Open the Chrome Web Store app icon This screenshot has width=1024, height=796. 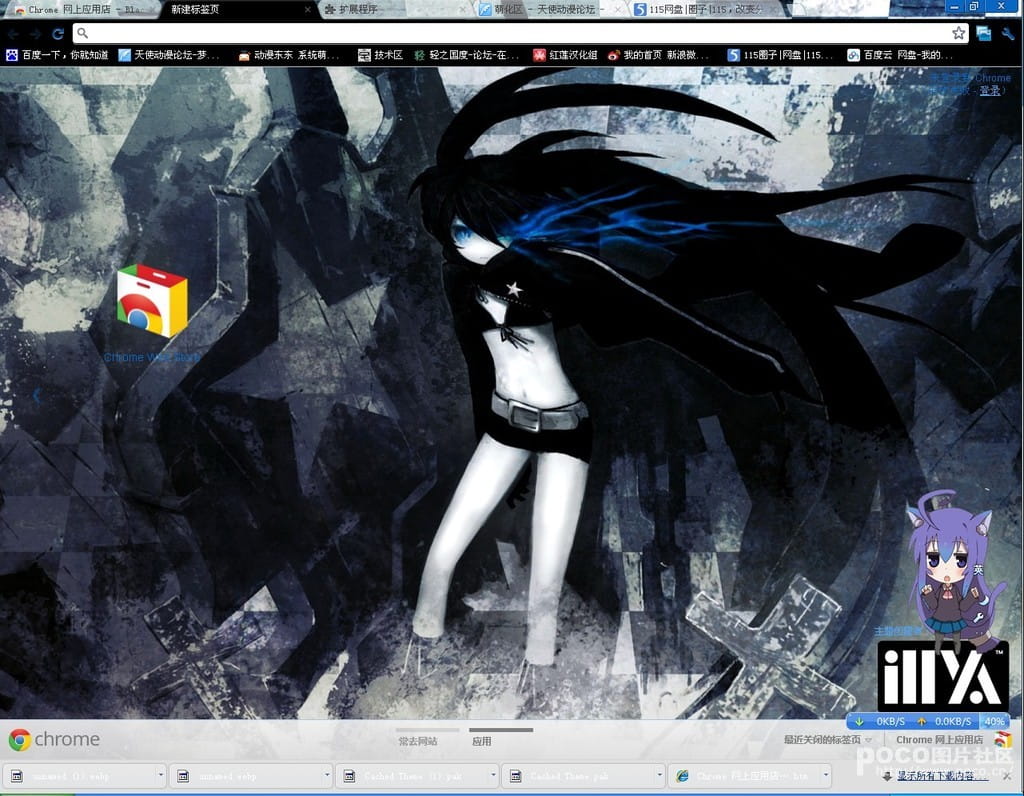tap(152, 301)
